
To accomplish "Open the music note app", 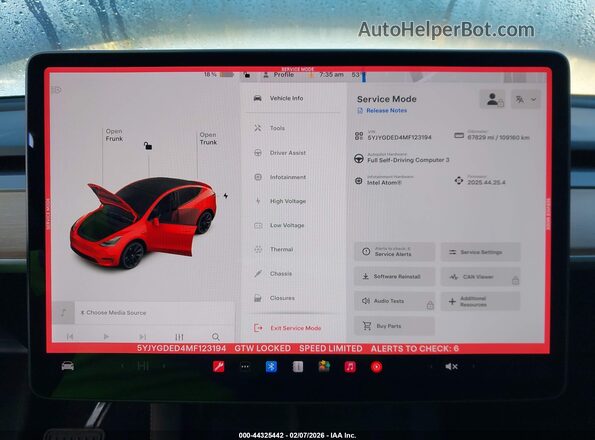I will click(x=350, y=366).
